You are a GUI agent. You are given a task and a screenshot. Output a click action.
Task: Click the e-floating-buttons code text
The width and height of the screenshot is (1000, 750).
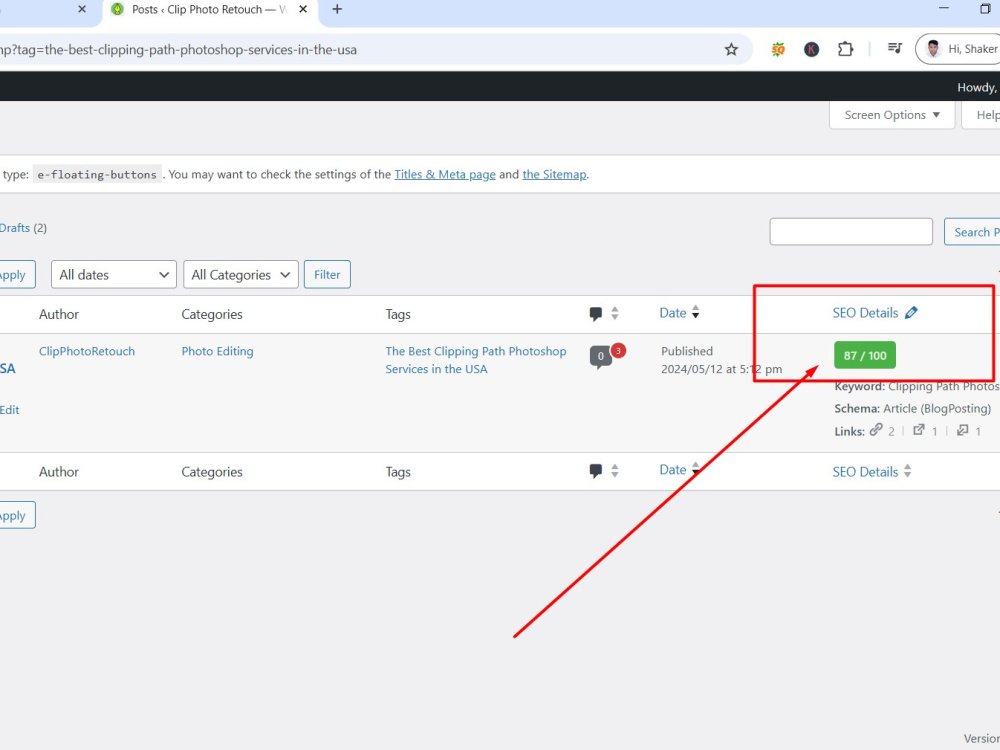[97, 174]
